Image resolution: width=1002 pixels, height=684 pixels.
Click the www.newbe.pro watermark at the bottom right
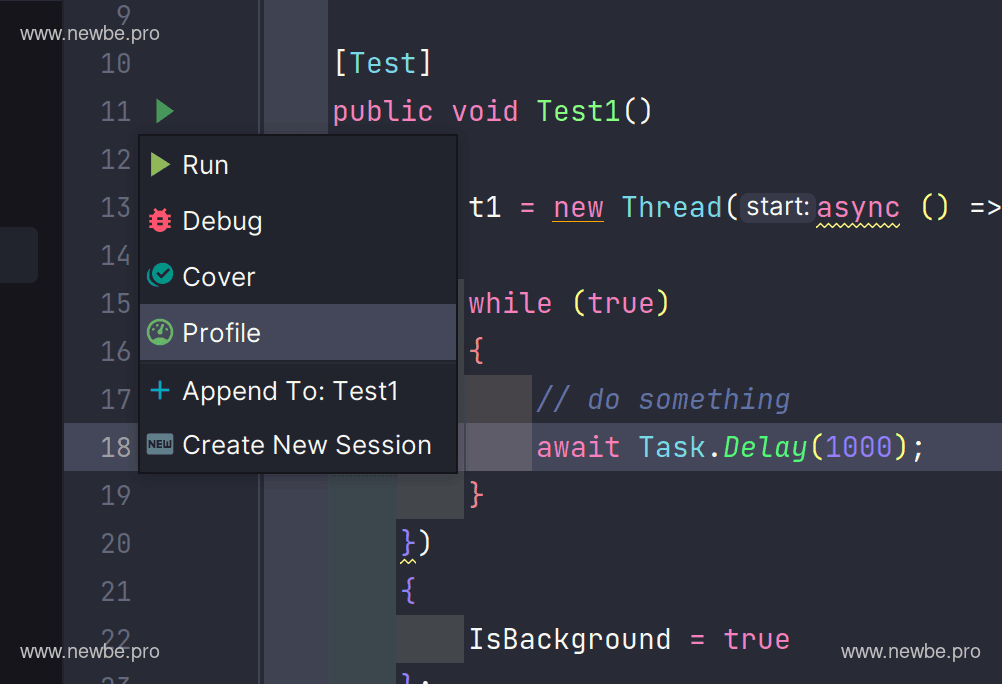910,652
